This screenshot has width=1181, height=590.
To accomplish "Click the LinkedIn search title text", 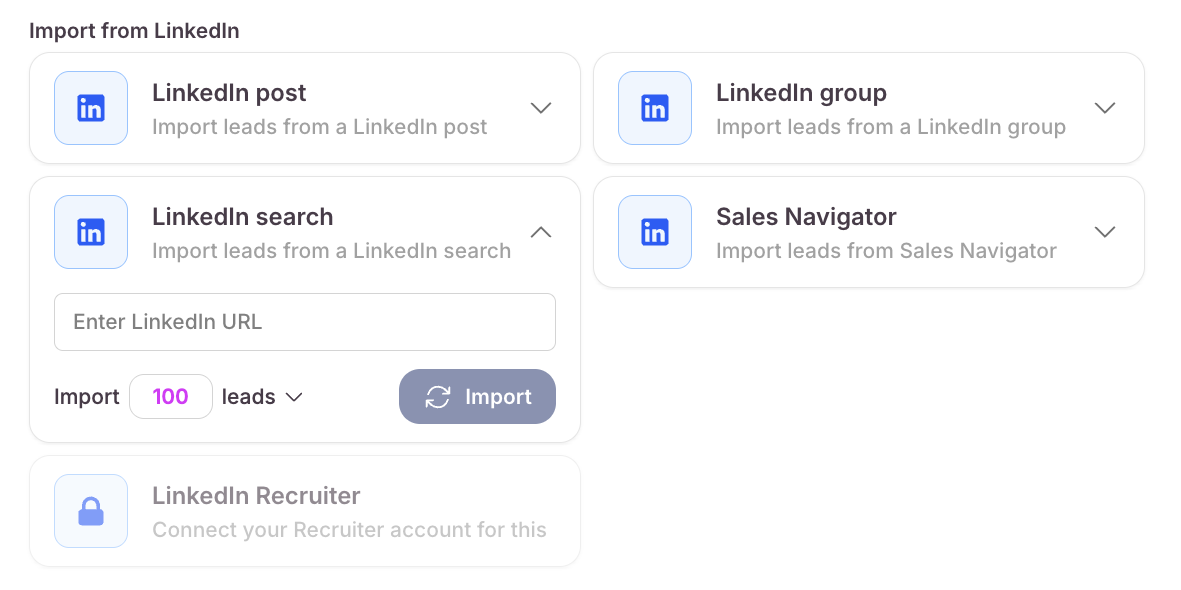I will pos(242,217).
